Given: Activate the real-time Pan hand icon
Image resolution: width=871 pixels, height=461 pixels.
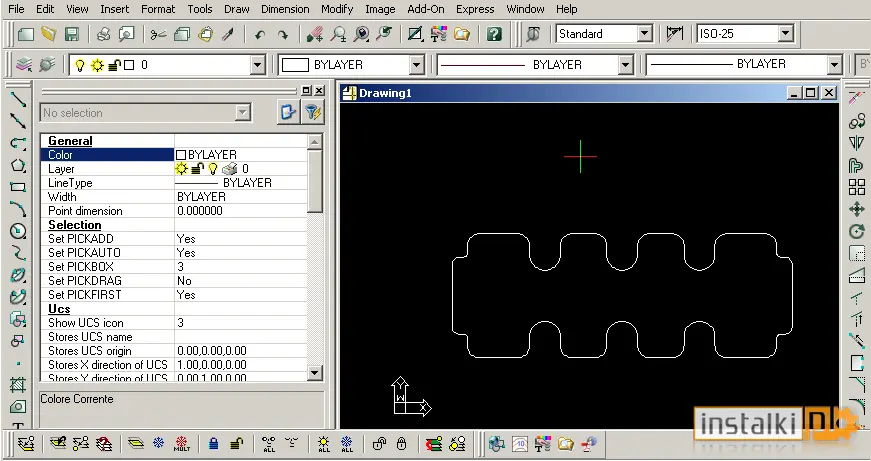Looking at the screenshot, I should (x=315, y=34).
